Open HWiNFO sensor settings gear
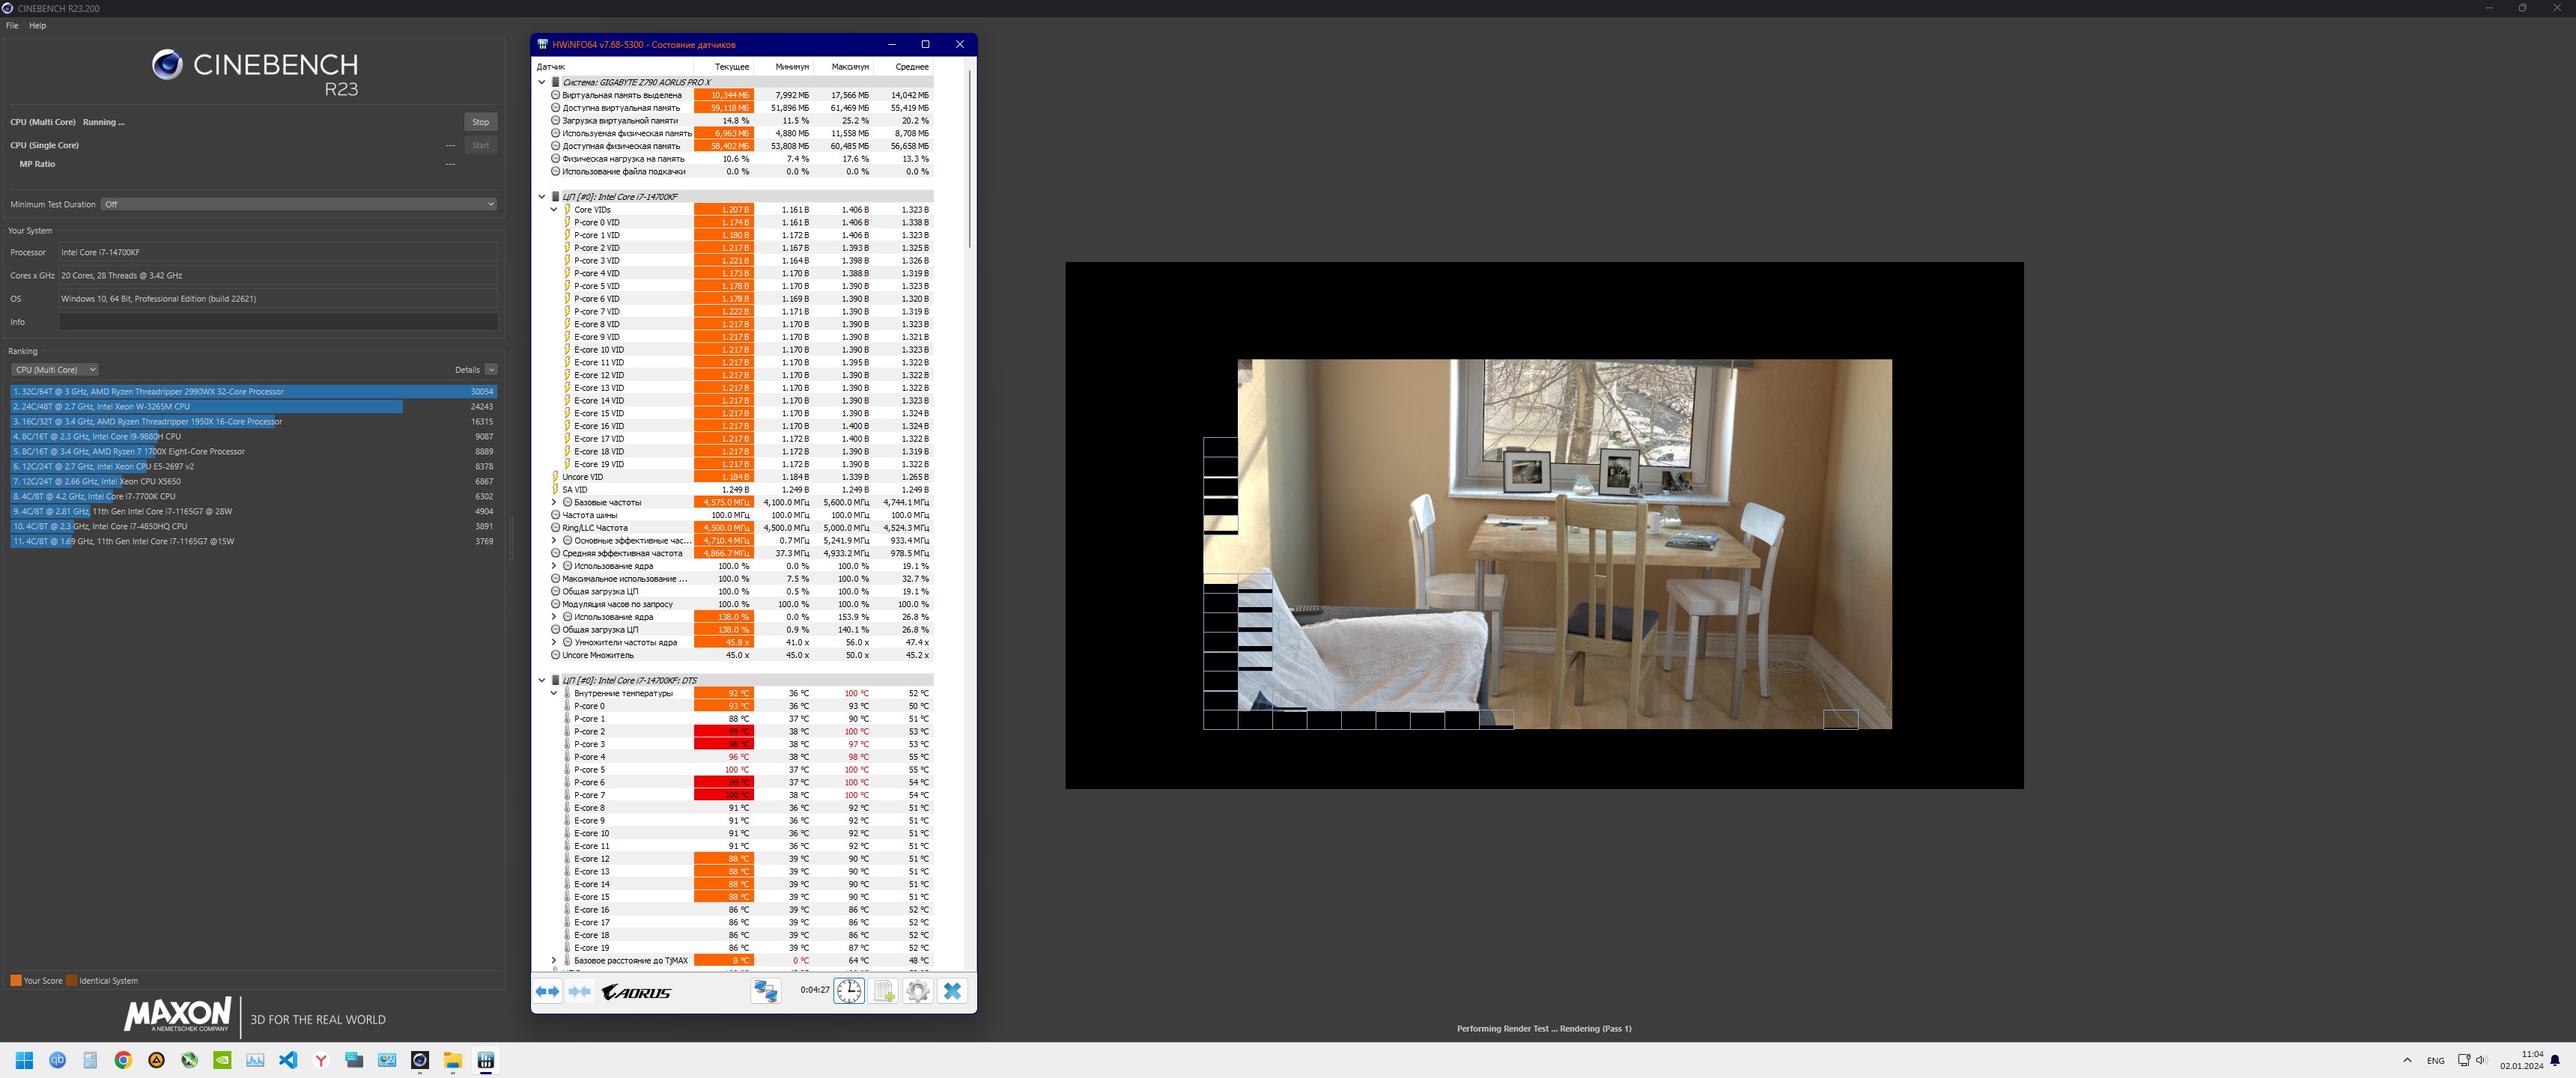2576x1078 pixels. pos(918,991)
